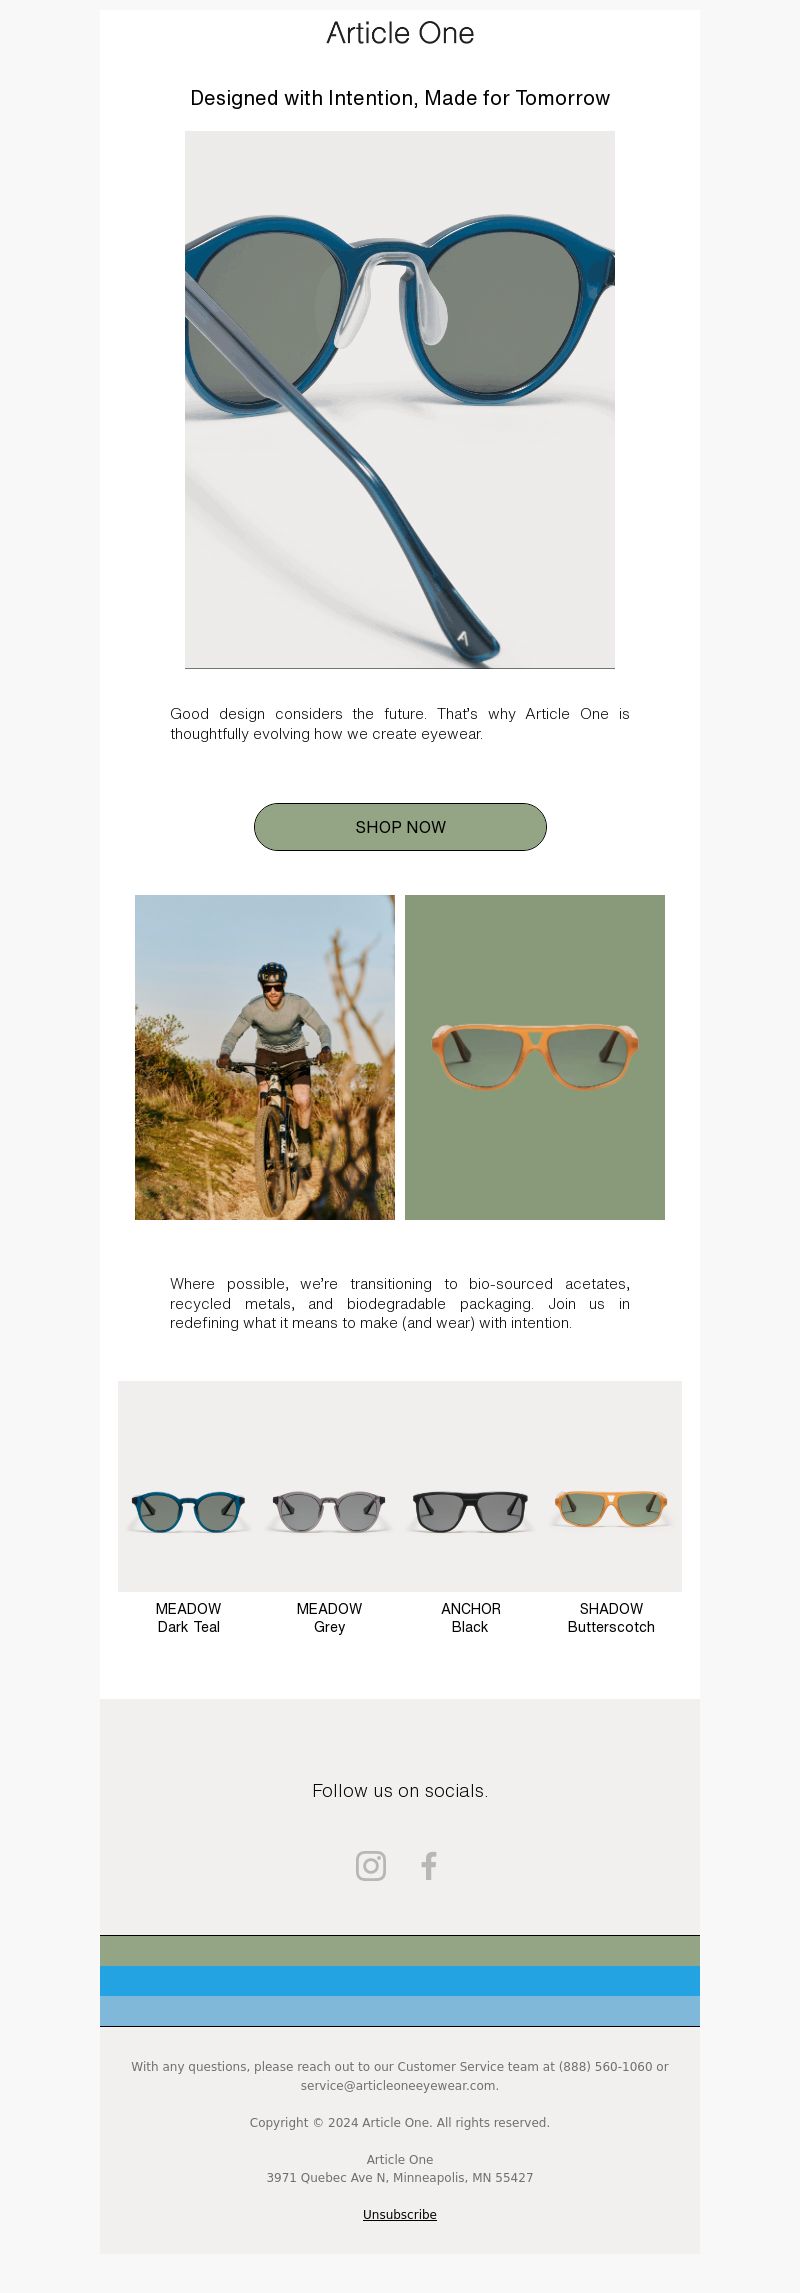Click the service@articleoneeyewear.com email address
The height and width of the screenshot is (2293, 800).
coord(399,2086)
